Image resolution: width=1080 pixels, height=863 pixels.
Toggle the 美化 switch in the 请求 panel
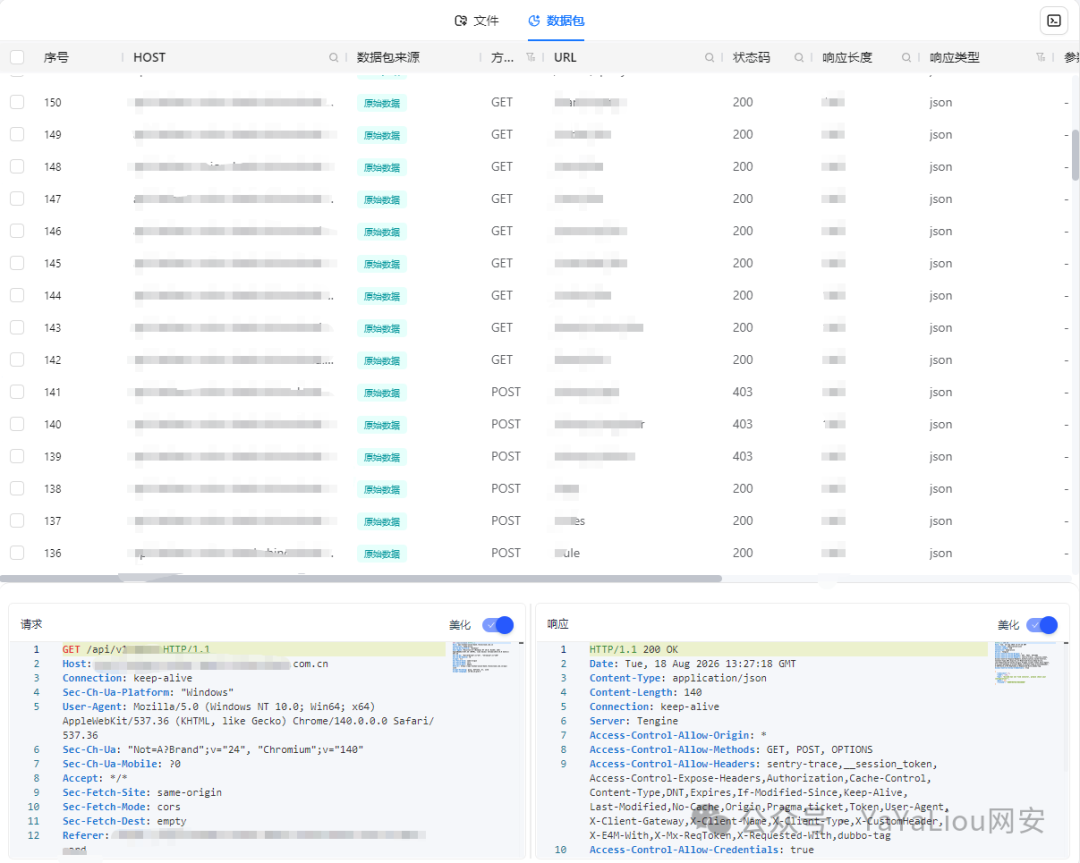tap(498, 625)
